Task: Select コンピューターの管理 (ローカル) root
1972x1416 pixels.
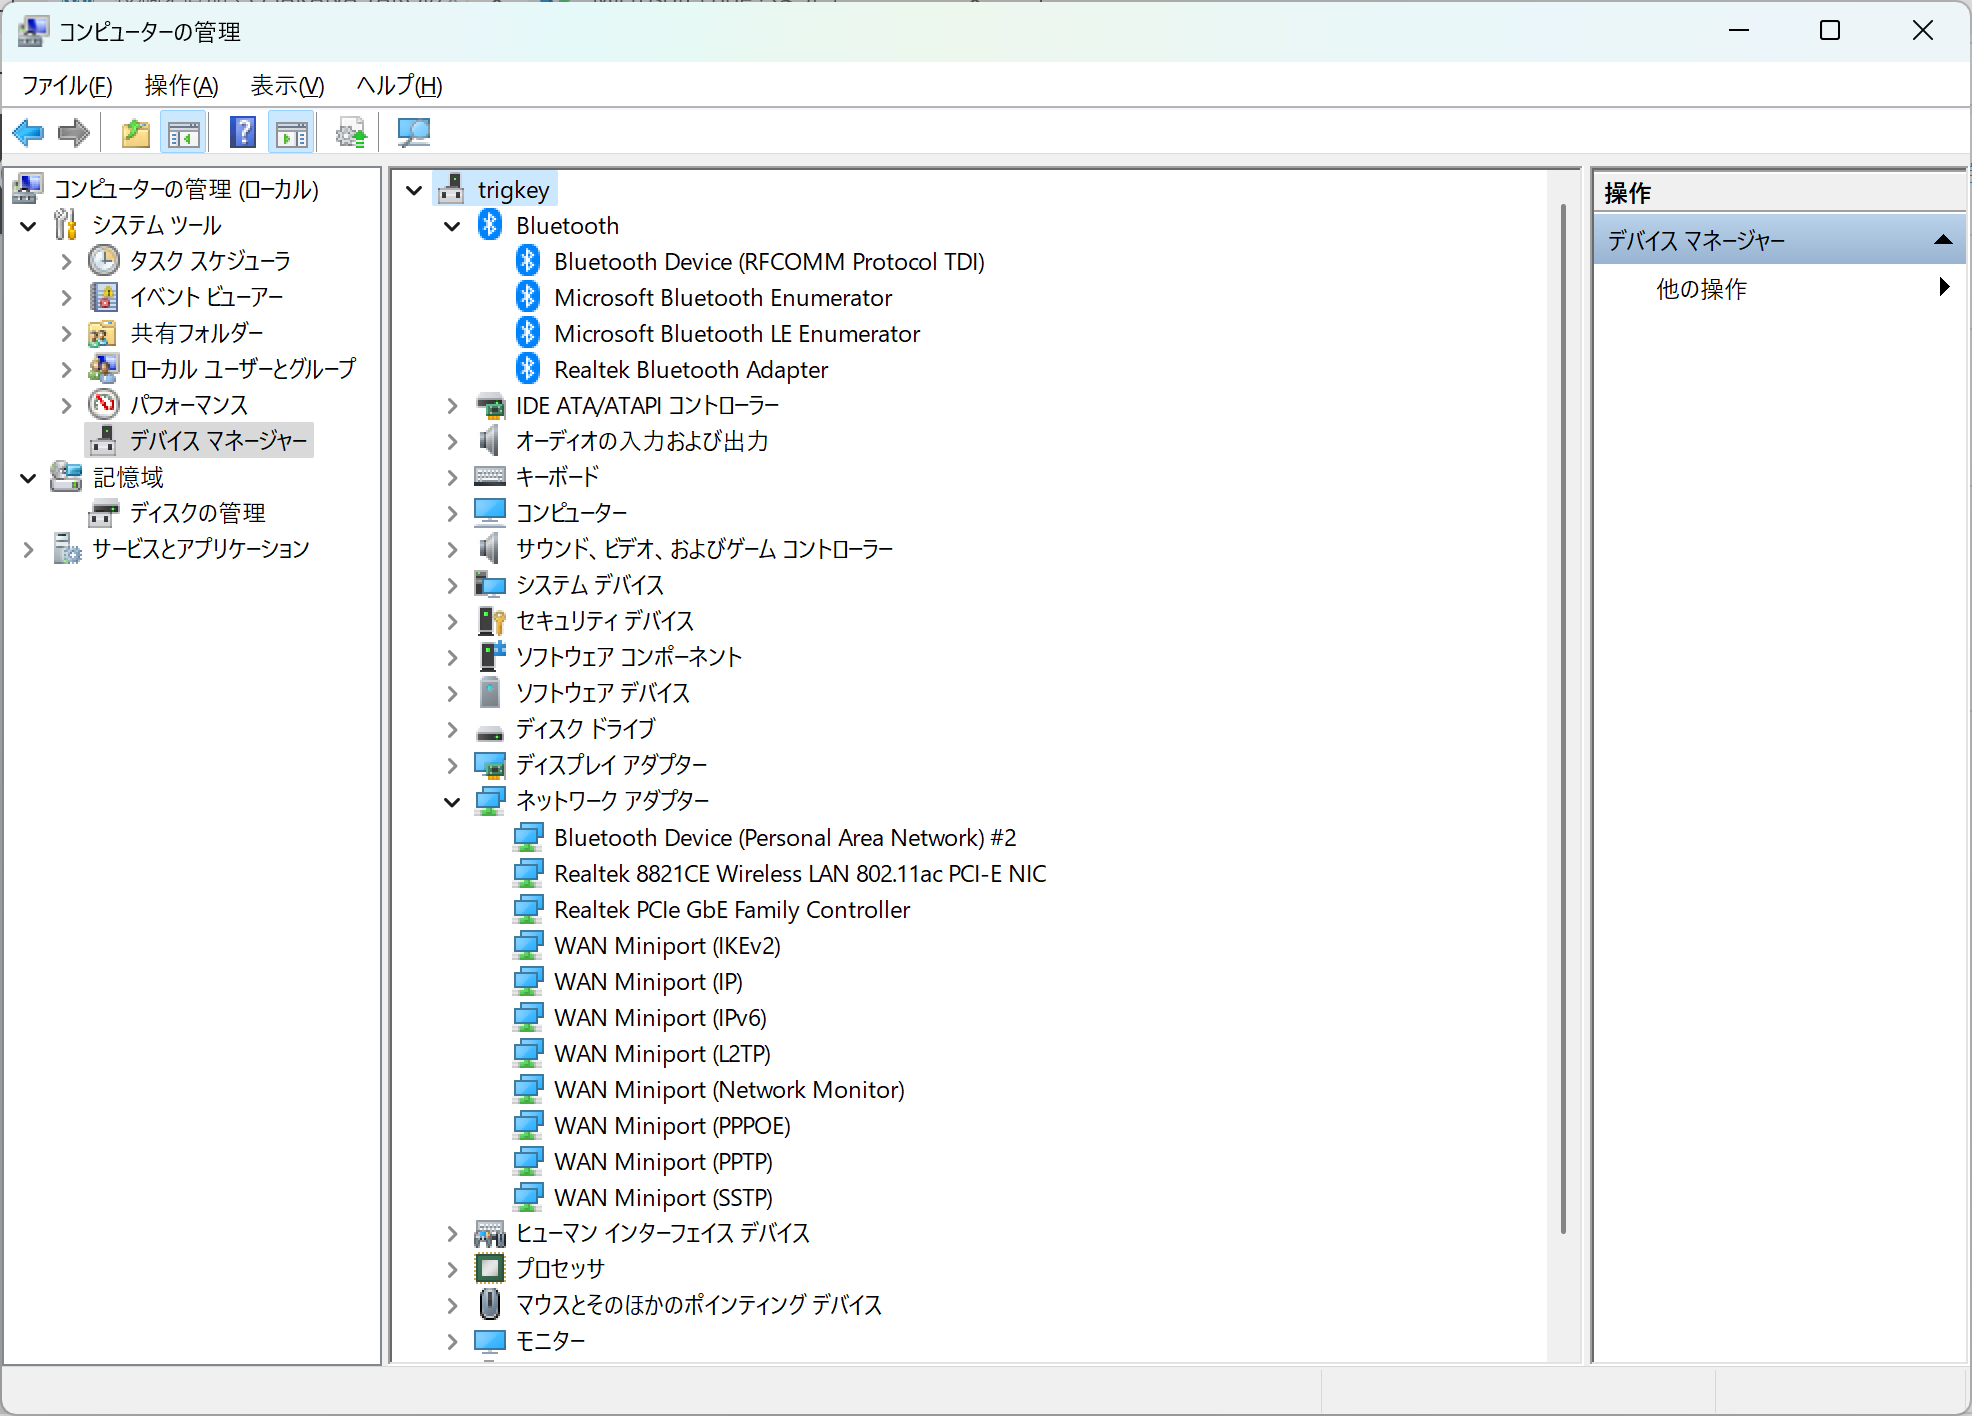Action: [186, 189]
